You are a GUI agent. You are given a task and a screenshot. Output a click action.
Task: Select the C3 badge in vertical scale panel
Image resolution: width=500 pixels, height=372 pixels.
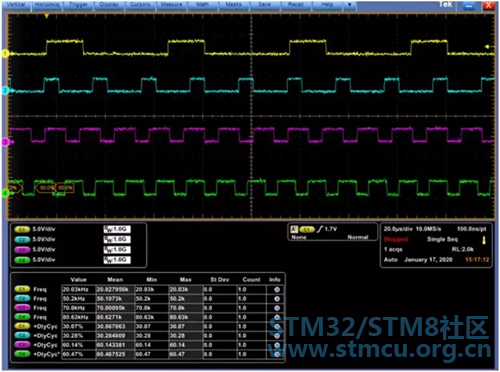pyautogui.click(x=22, y=250)
